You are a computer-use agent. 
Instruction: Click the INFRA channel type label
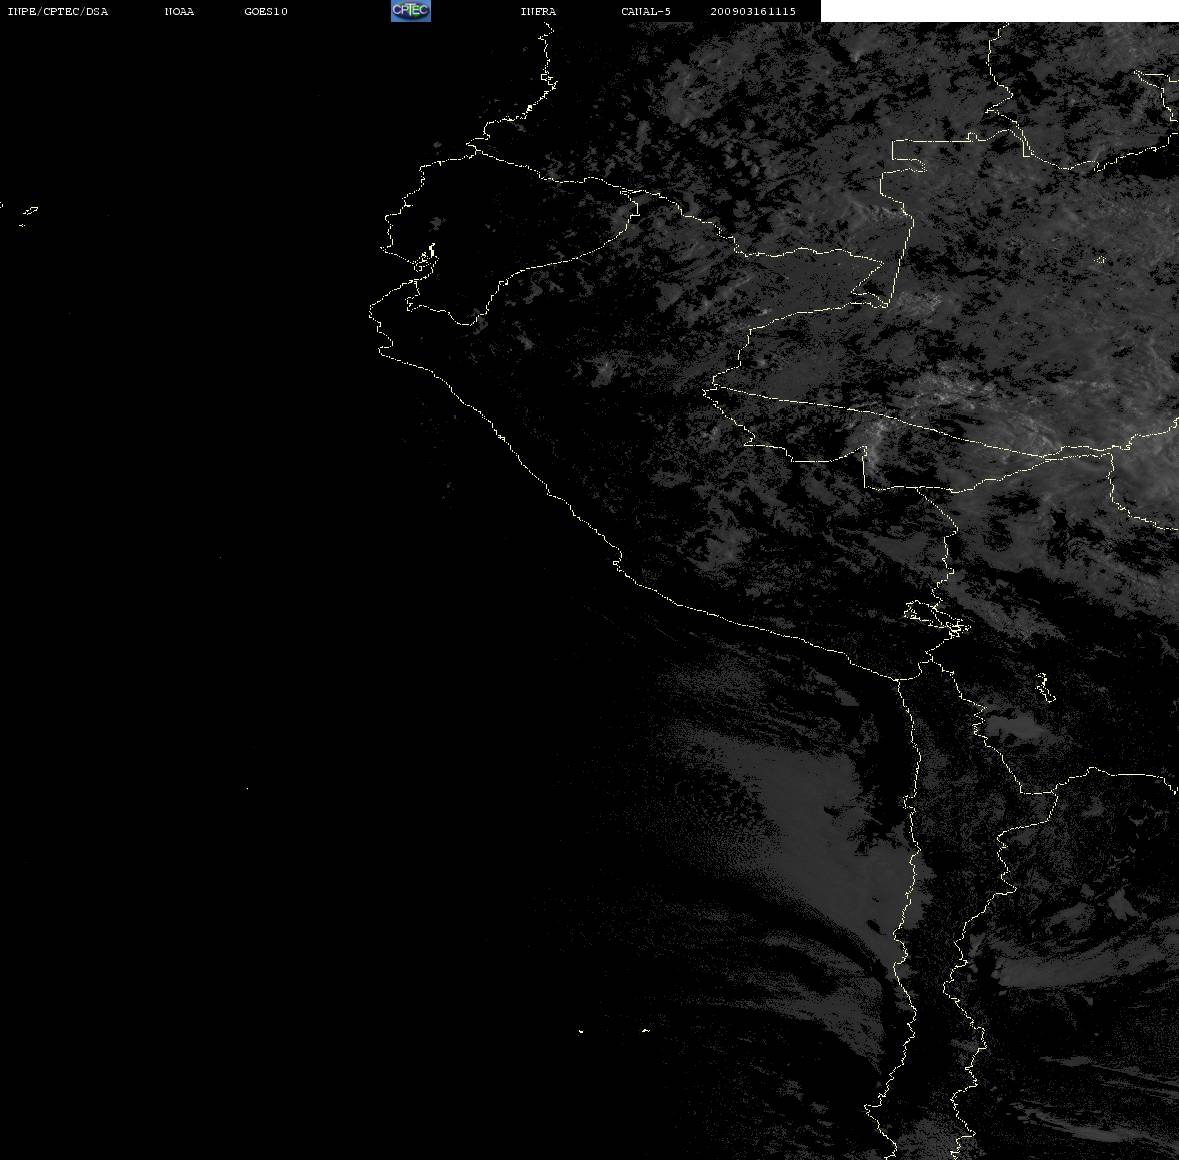[538, 11]
